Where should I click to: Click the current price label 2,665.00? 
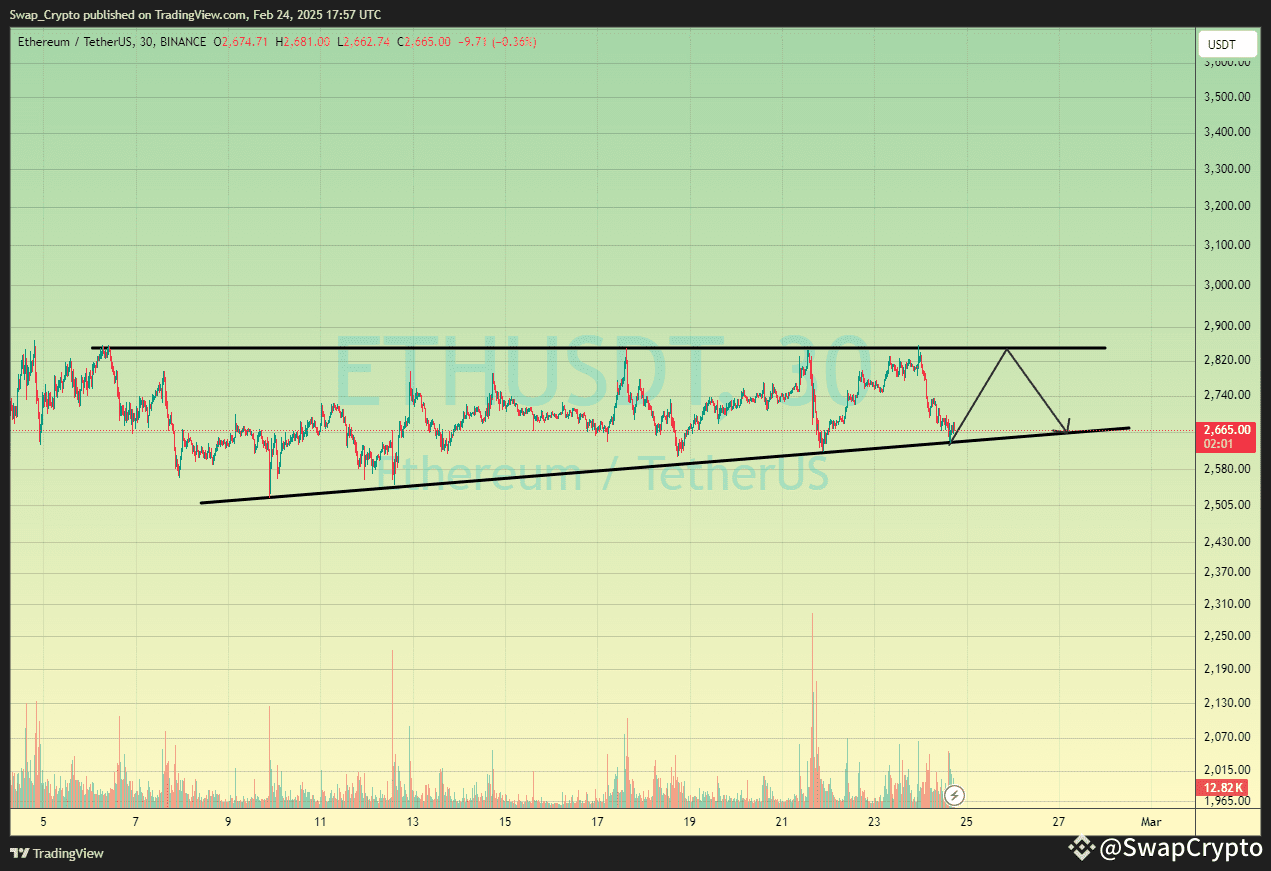tap(1227, 429)
